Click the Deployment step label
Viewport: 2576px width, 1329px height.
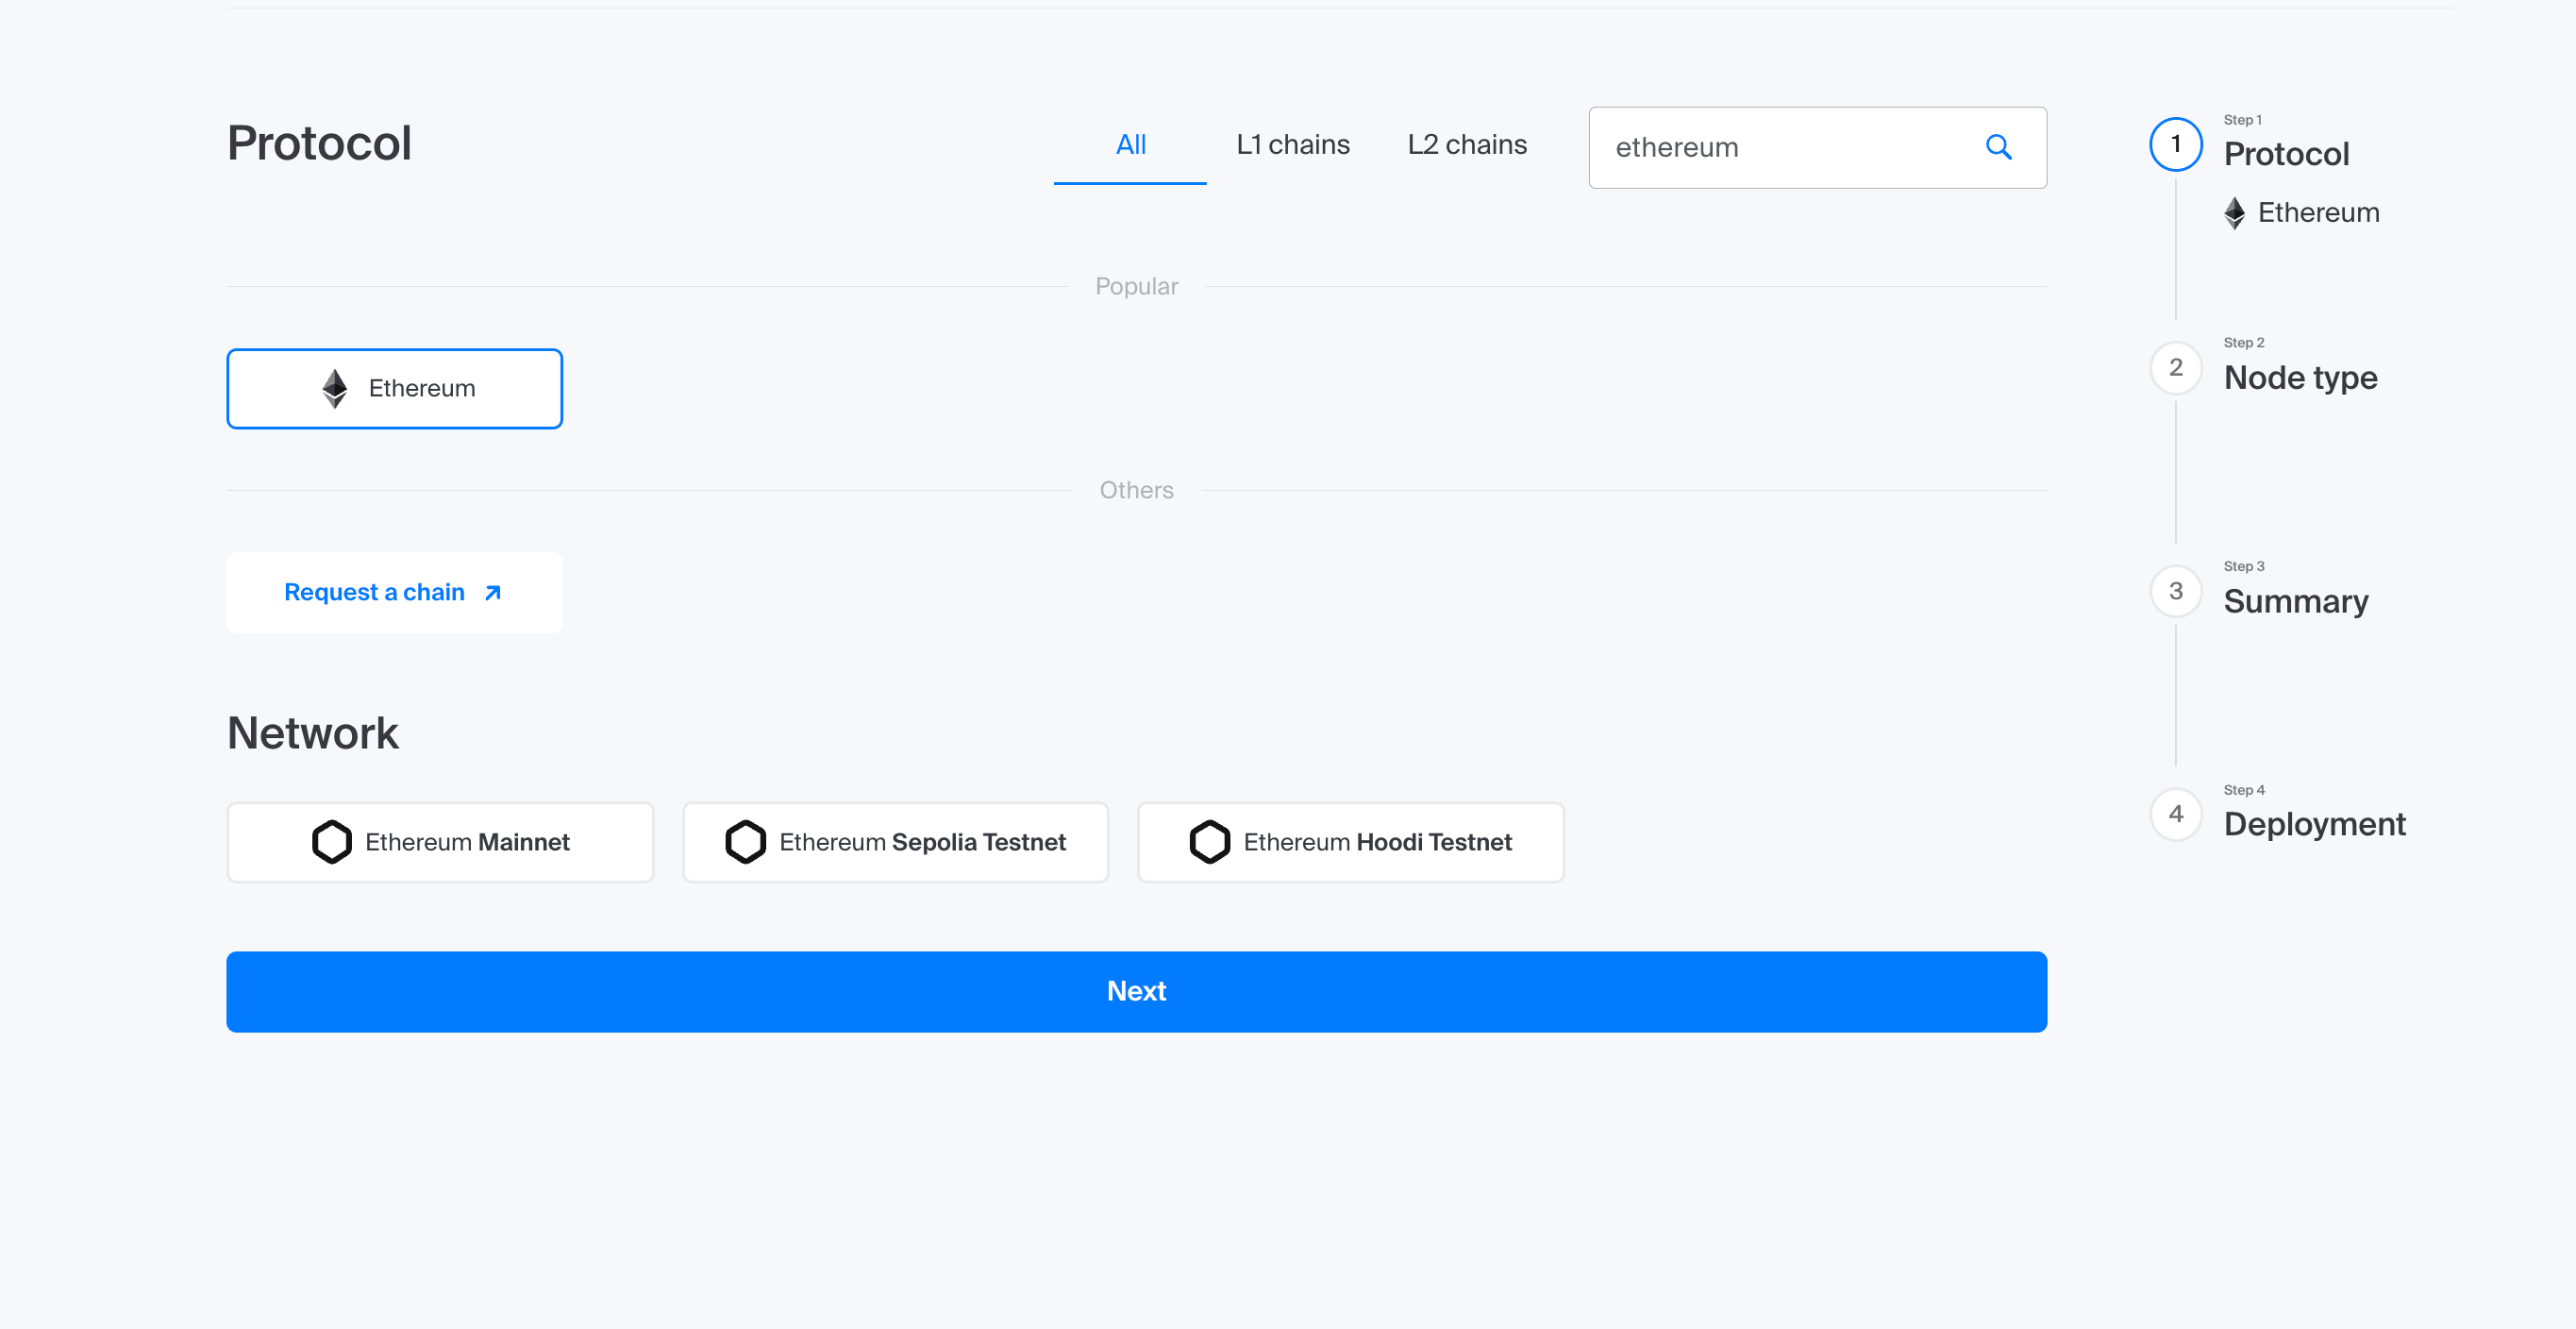pyautogui.click(x=2314, y=824)
